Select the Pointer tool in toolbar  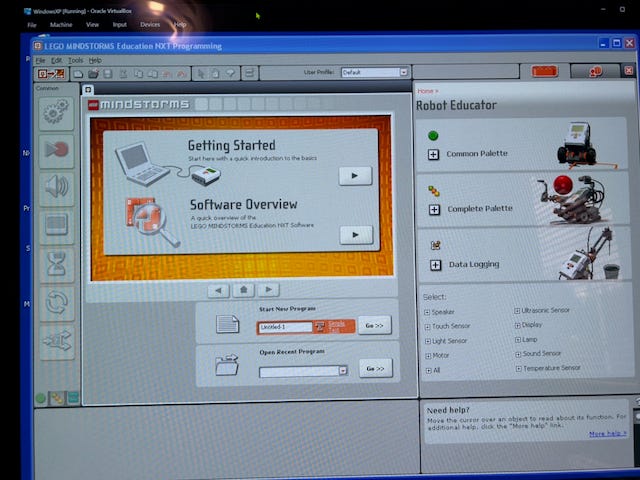(200, 73)
